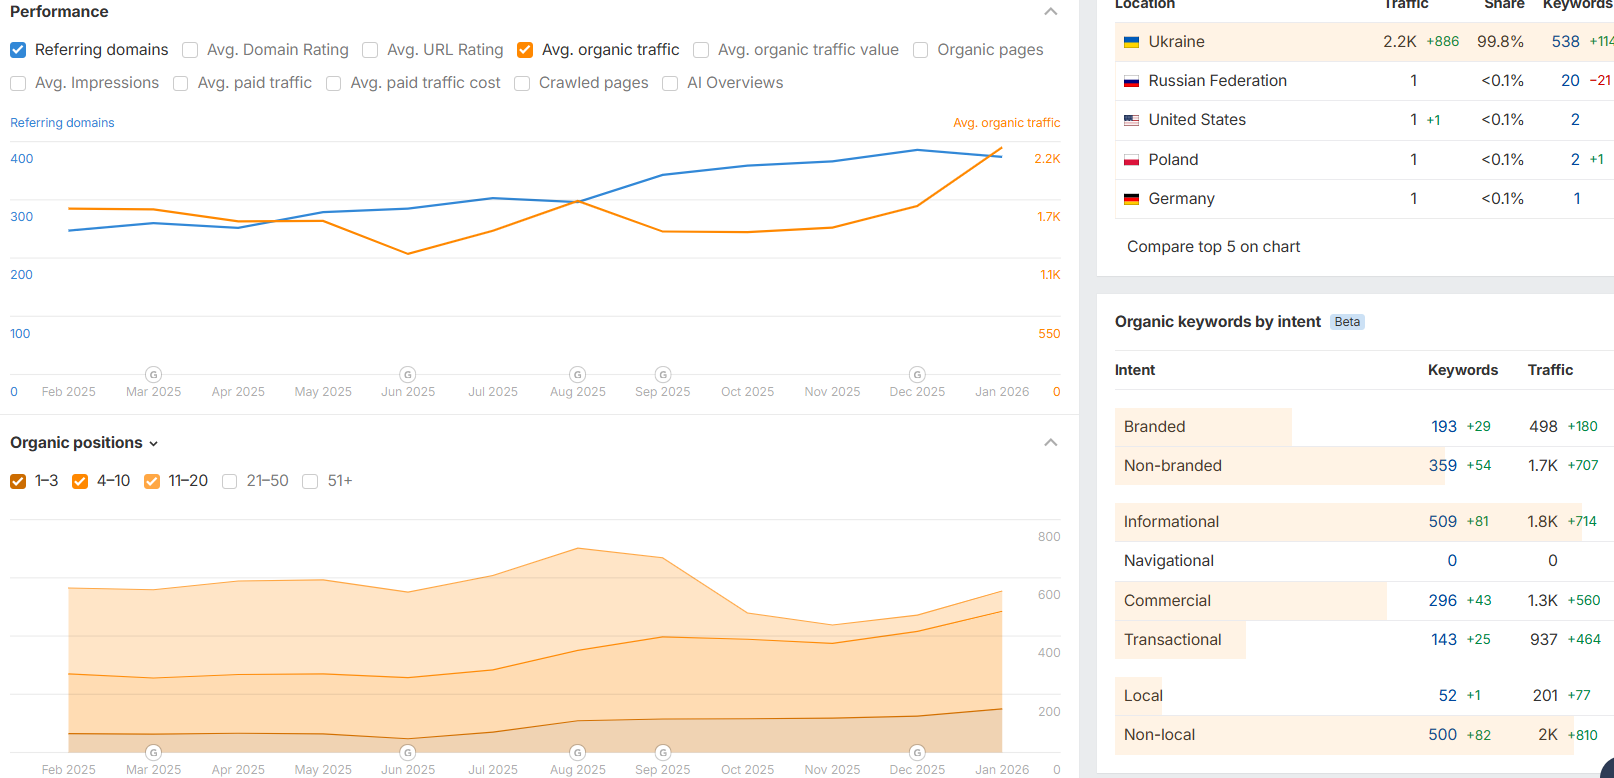Enable the 21–50 positions checkbox
Image resolution: width=1614 pixels, height=778 pixels.
(x=230, y=481)
